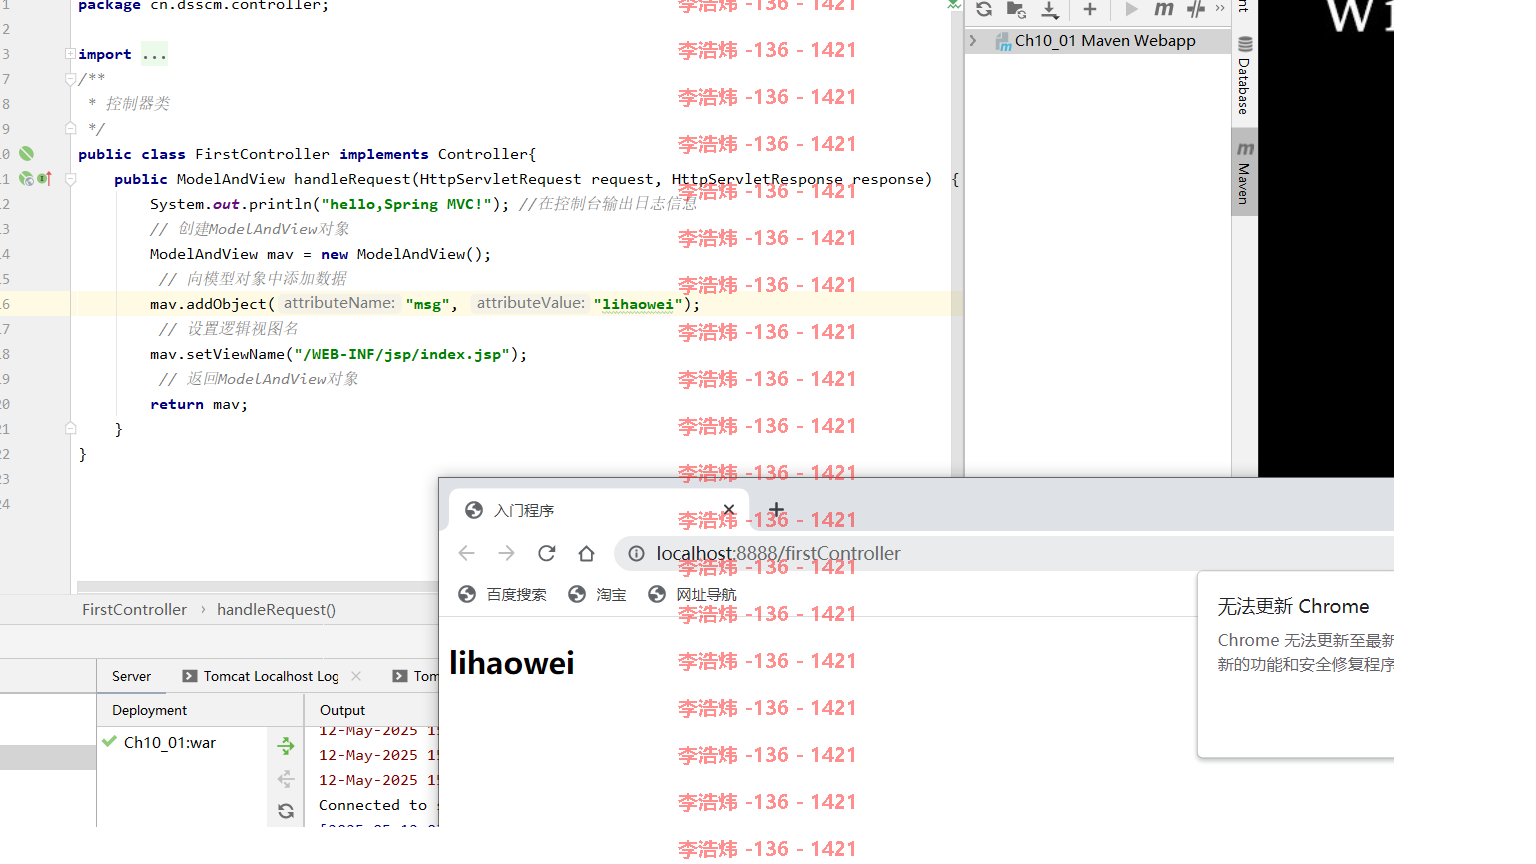Click handleRequest() in editor breadcrumb
This screenshot has height=864, width=1536.
[x=276, y=610]
